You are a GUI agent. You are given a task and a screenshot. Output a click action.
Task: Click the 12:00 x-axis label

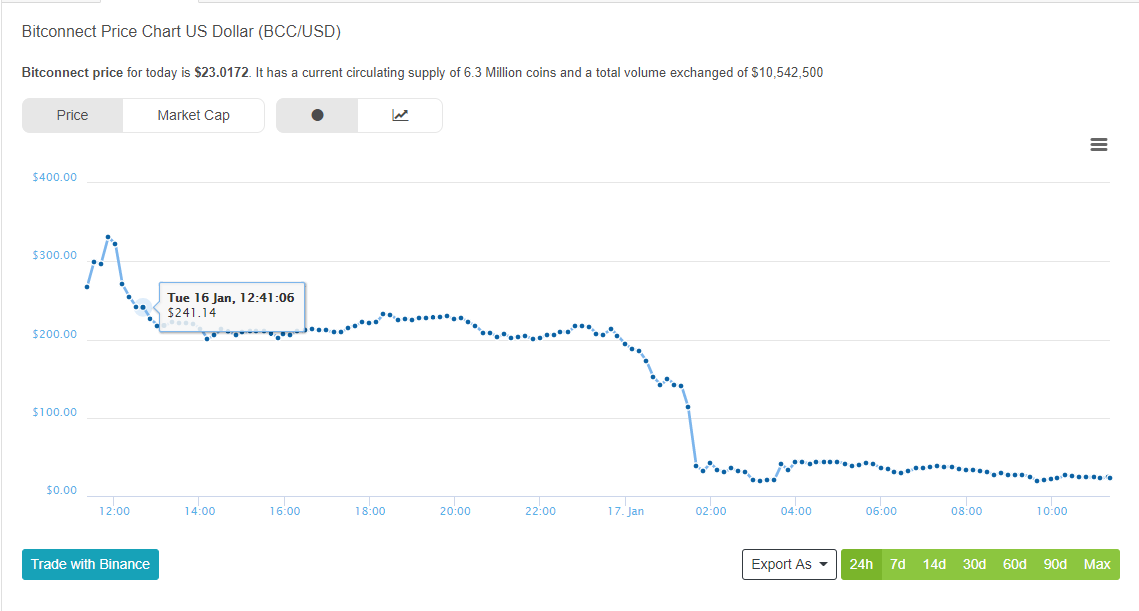point(114,511)
